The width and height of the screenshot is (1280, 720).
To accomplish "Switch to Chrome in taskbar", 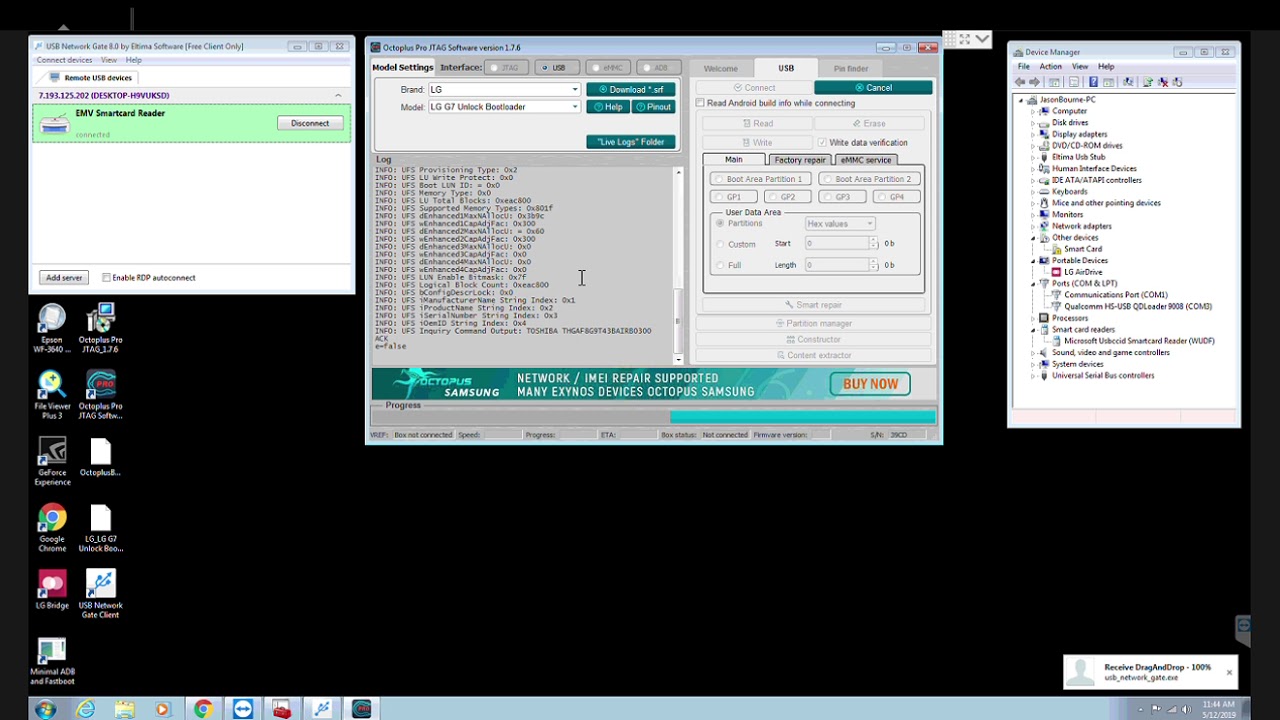I will pos(203,709).
